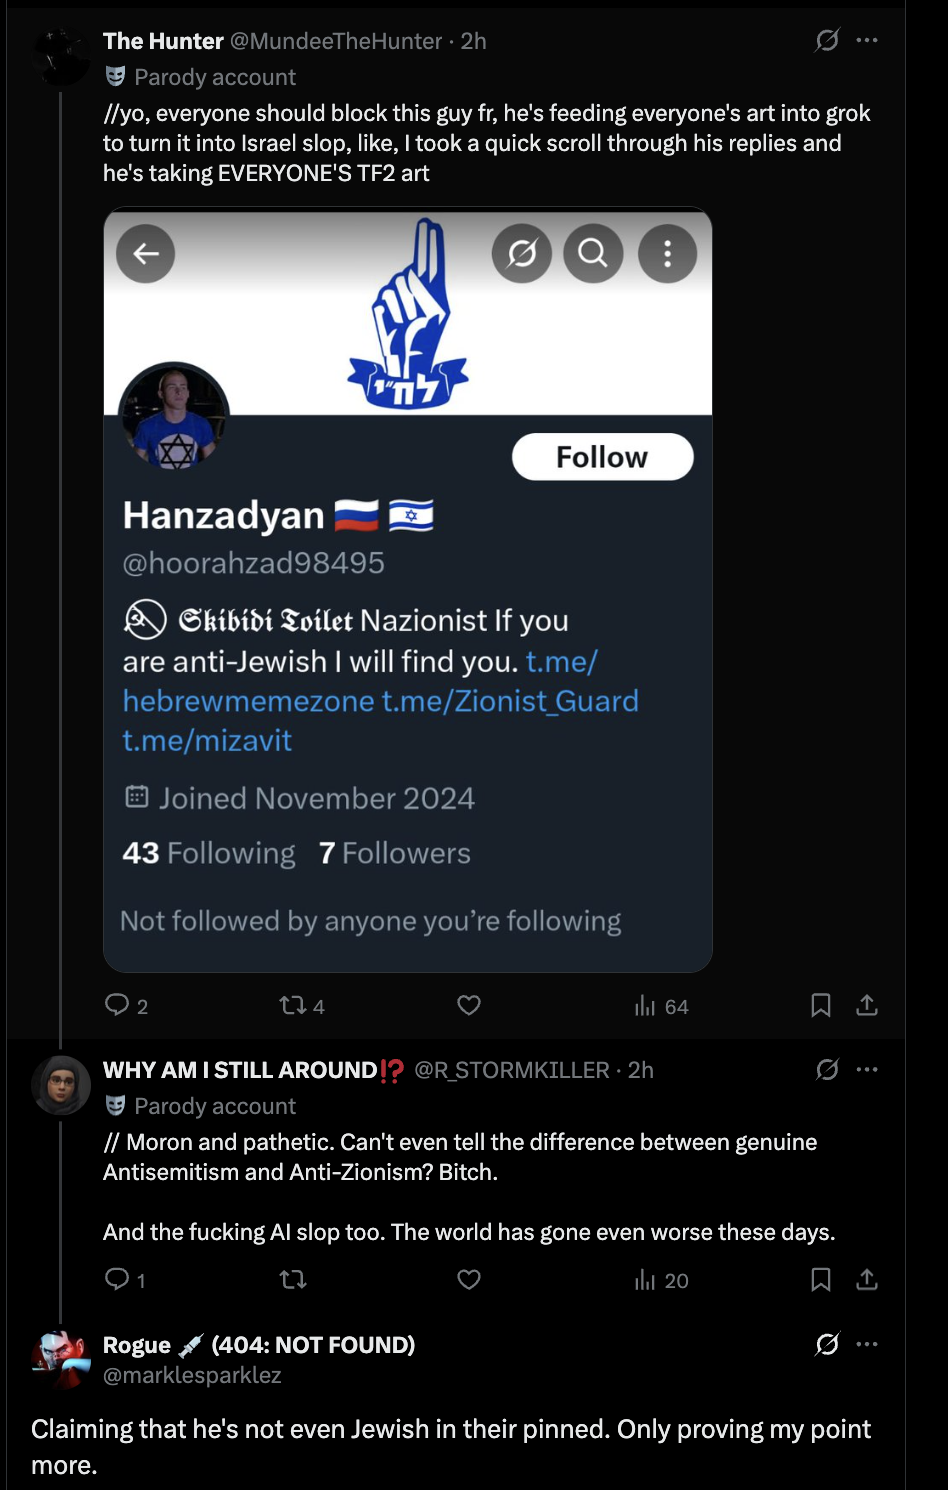Open Grok on The Hunter's post

click(x=827, y=40)
